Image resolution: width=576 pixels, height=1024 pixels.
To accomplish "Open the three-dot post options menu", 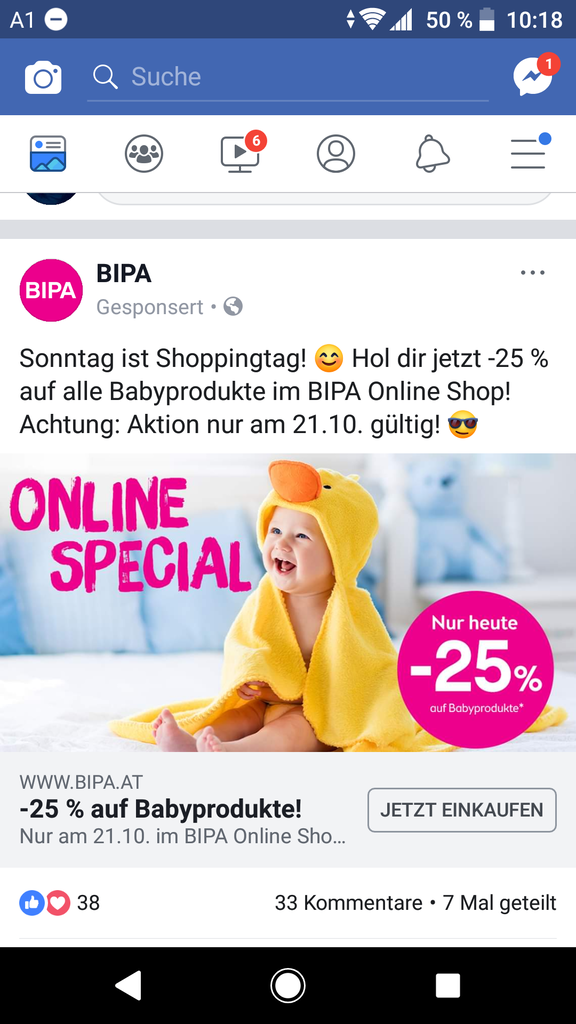I will click(x=532, y=273).
